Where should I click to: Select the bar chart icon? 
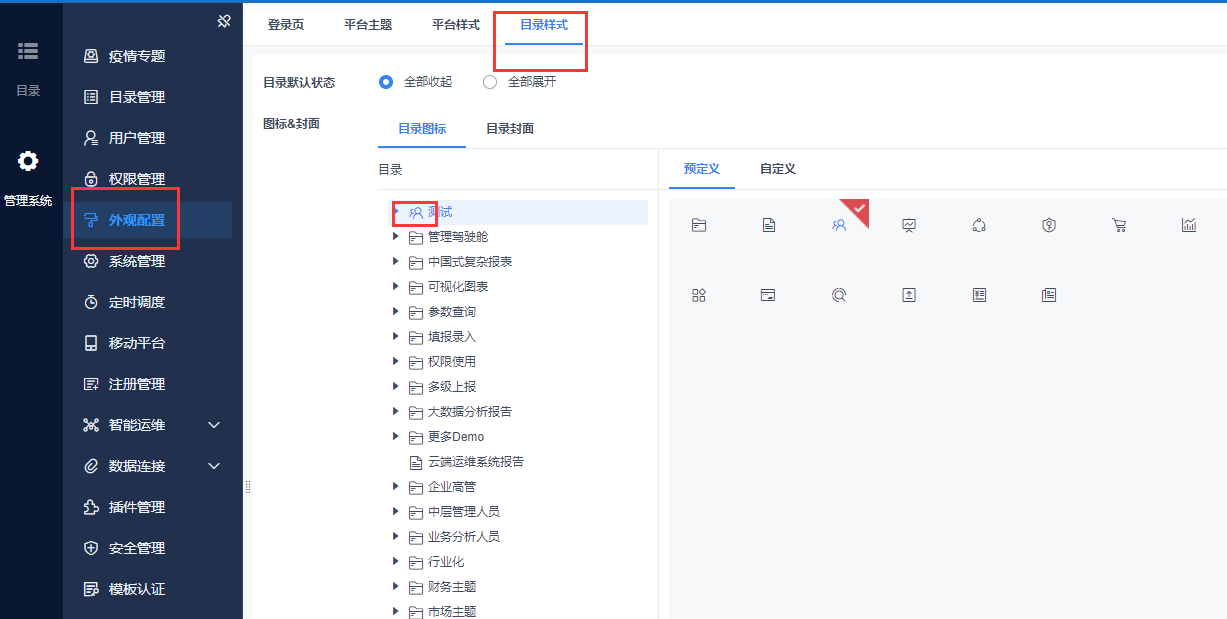coord(1189,225)
